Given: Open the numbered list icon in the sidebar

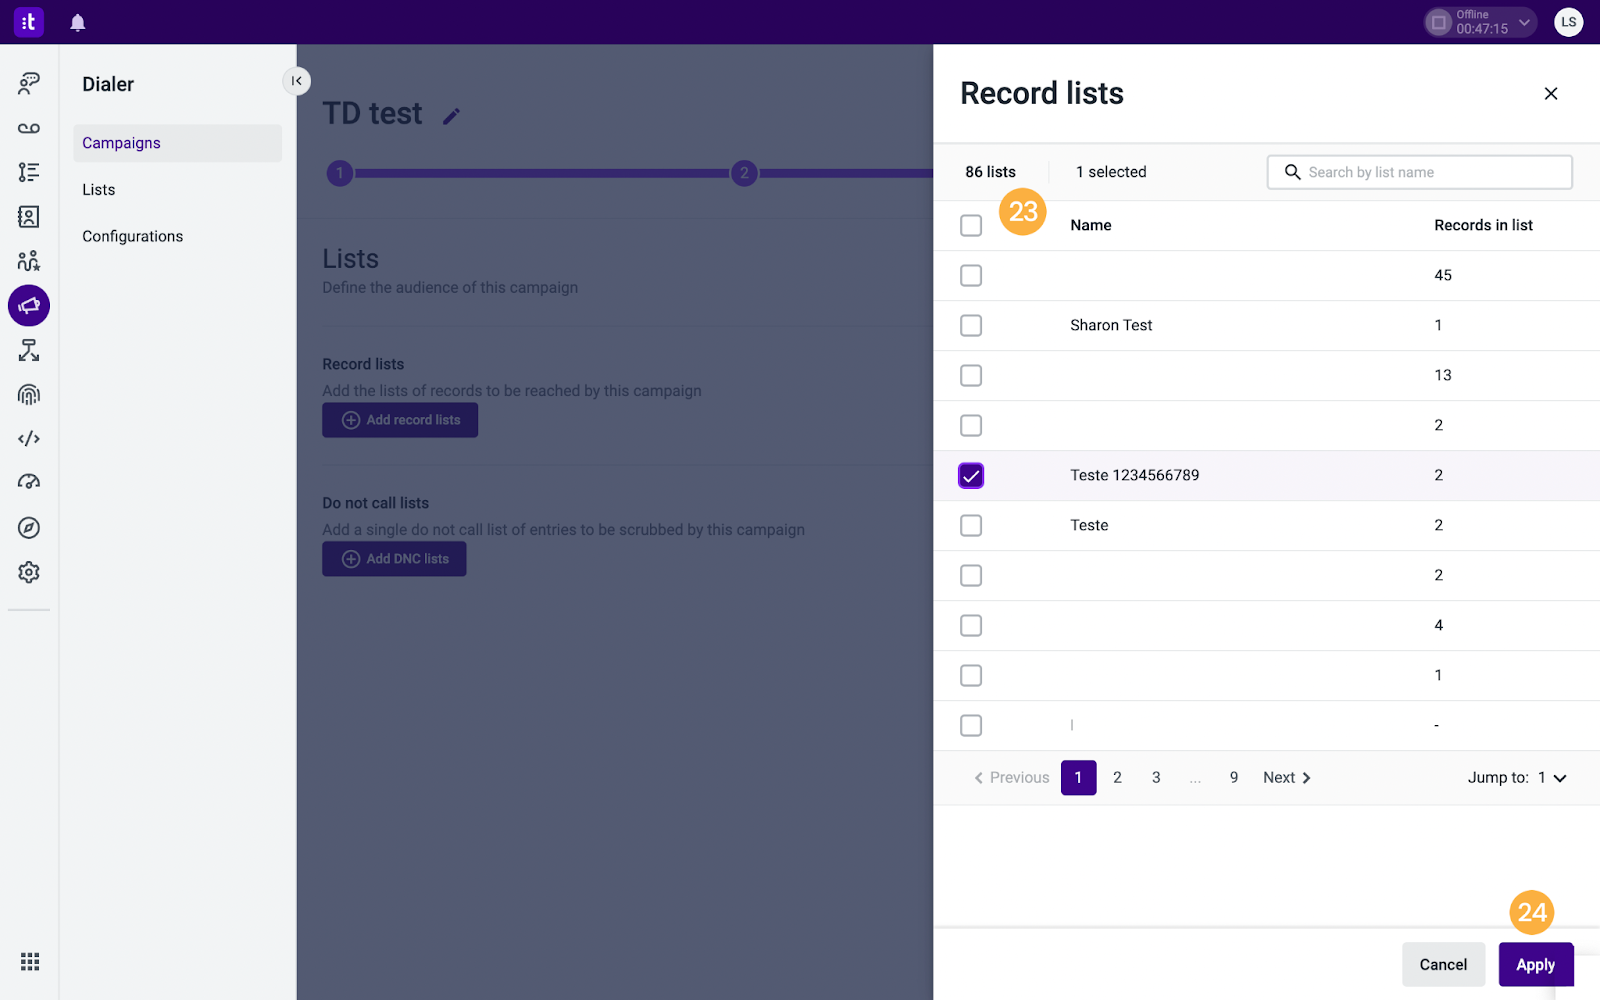Looking at the screenshot, I should (29, 172).
